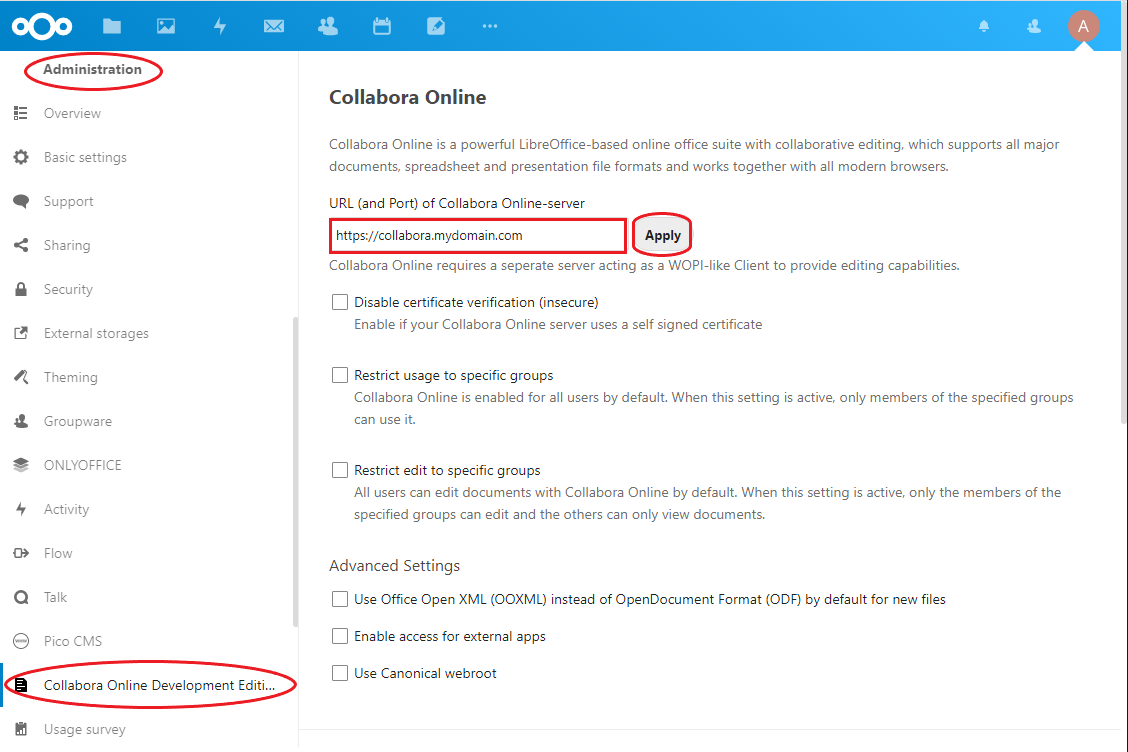Image resolution: width=1128 pixels, height=752 pixels.
Task: Open the Activity lightning icon in top bar
Action: pos(220,27)
